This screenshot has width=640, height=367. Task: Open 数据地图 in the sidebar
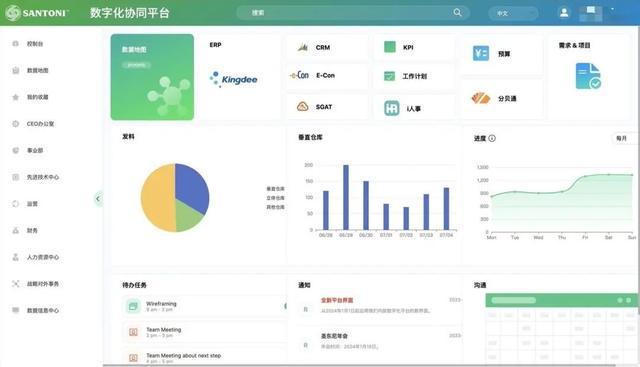[x=37, y=70]
